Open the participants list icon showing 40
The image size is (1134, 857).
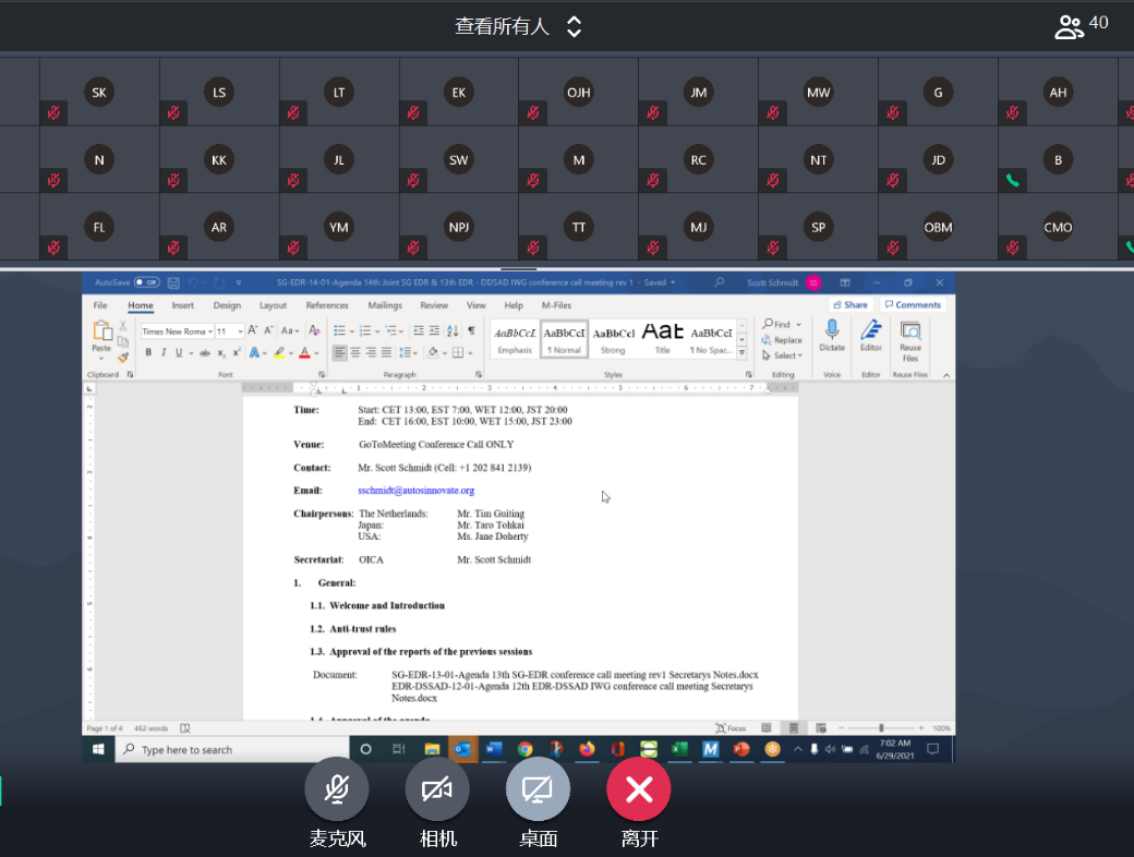(x=1081, y=25)
